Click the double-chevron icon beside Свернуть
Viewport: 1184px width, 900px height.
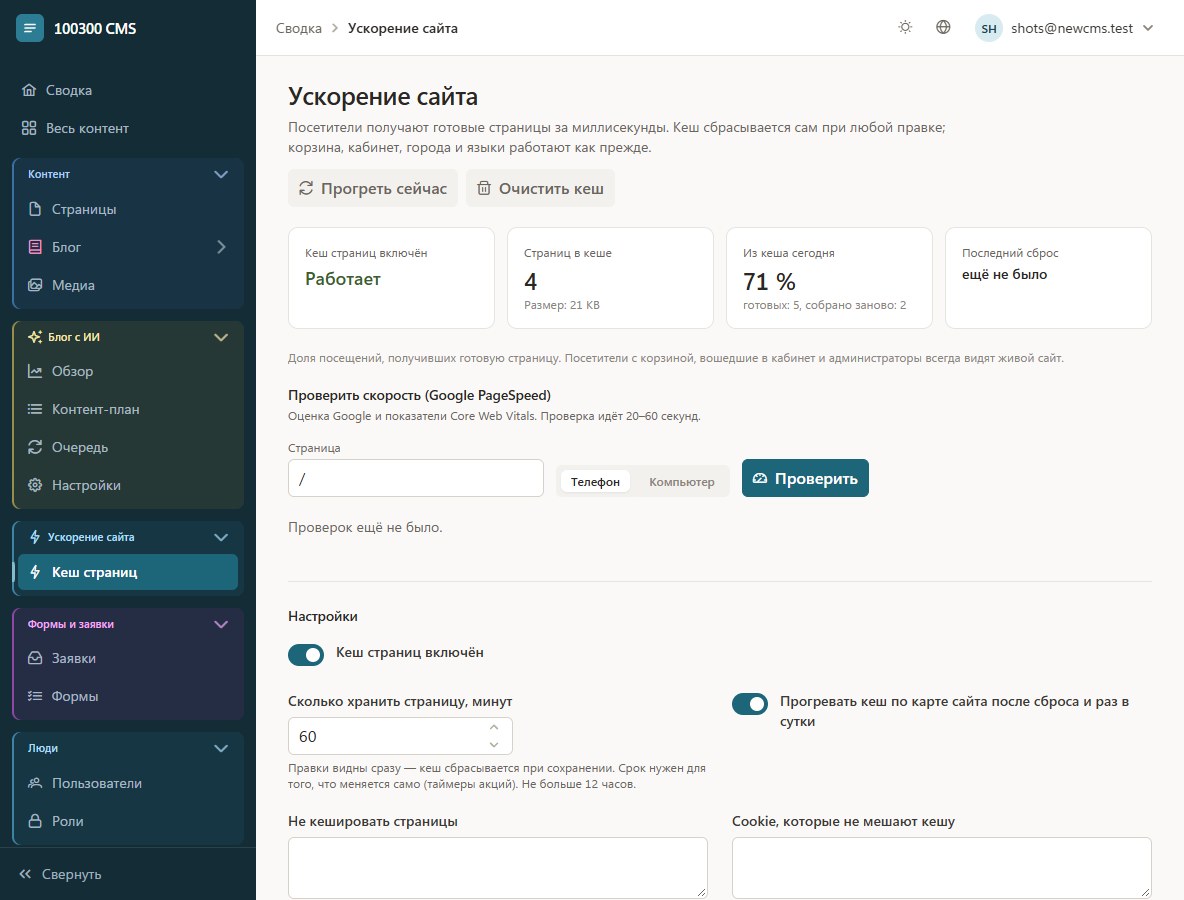pos(25,874)
